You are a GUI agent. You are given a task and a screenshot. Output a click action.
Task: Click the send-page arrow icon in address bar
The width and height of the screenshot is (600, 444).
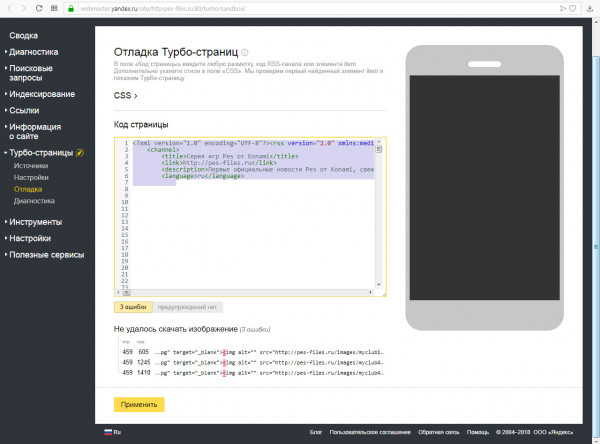pyautogui.click(x=563, y=8)
